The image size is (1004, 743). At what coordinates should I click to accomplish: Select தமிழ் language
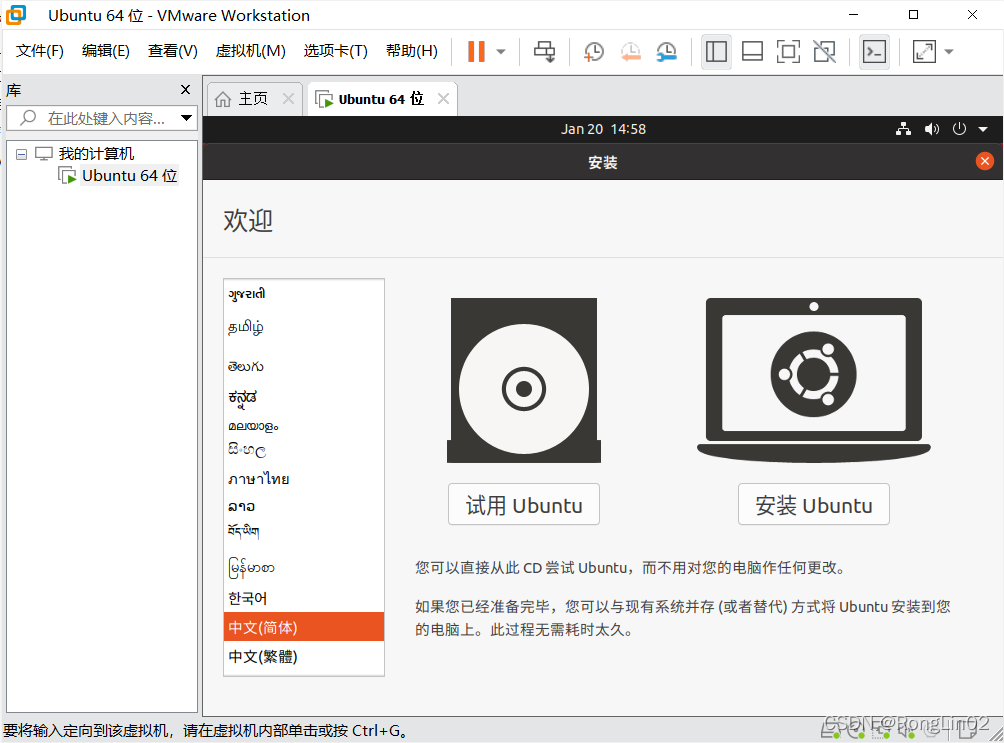click(304, 327)
